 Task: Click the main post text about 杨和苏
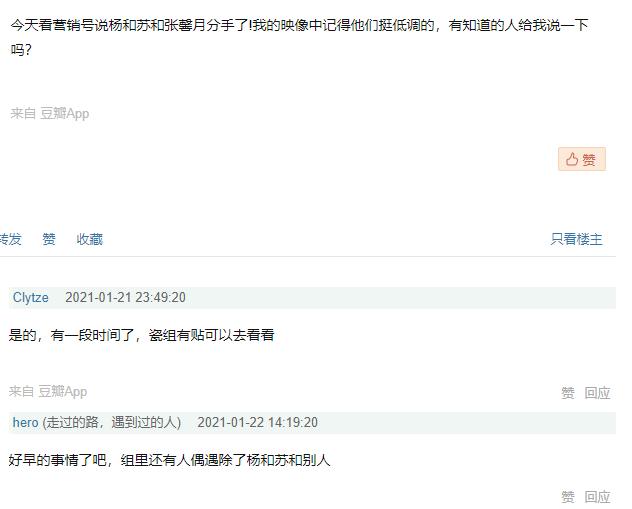(x=299, y=37)
